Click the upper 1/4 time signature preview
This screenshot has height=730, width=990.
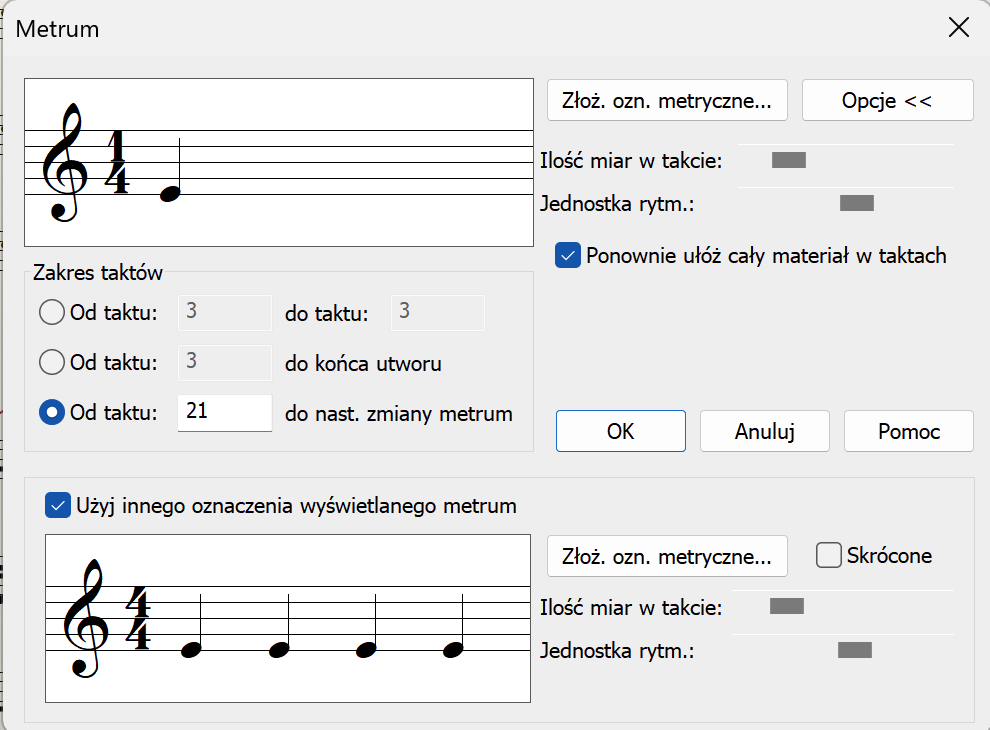pos(279,162)
